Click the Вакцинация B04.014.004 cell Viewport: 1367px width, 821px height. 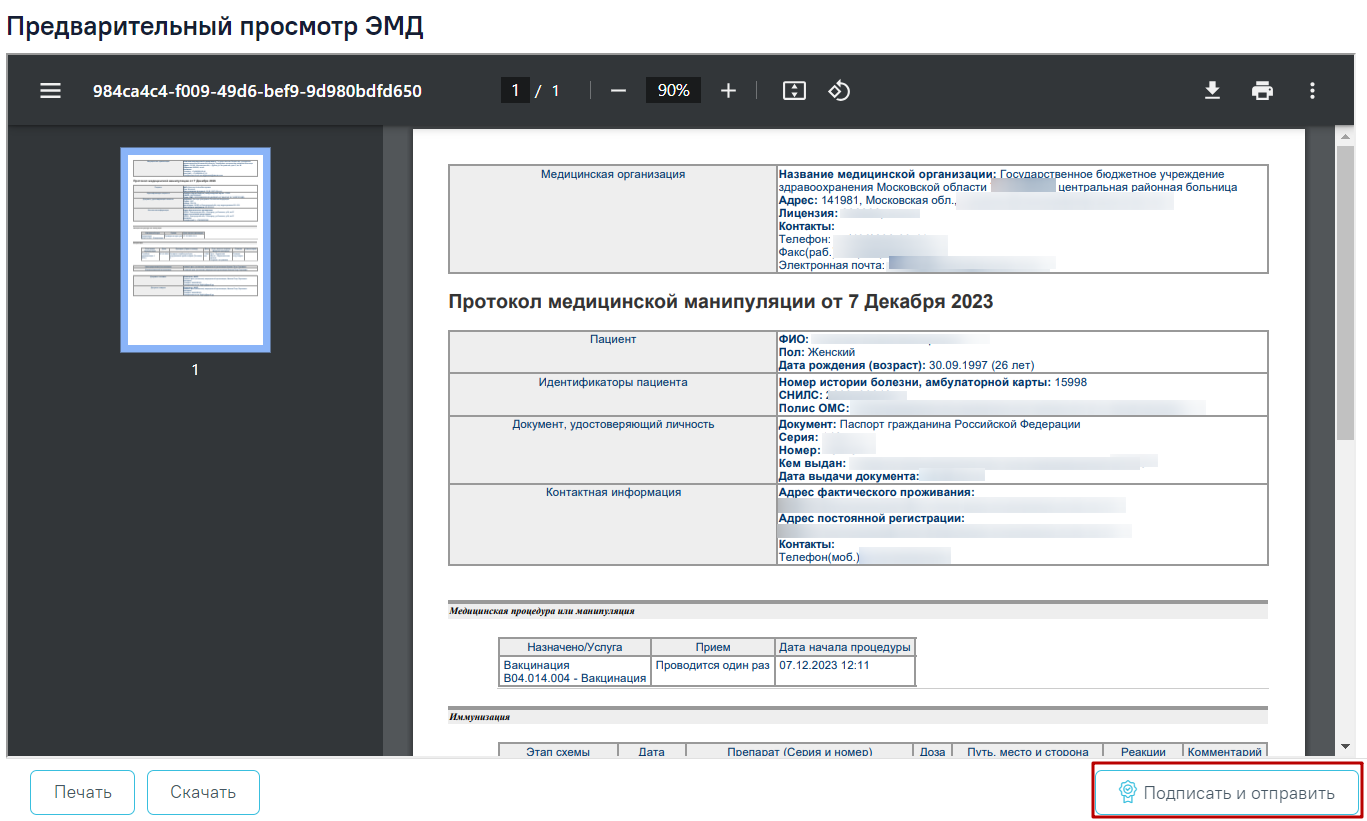coord(575,671)
